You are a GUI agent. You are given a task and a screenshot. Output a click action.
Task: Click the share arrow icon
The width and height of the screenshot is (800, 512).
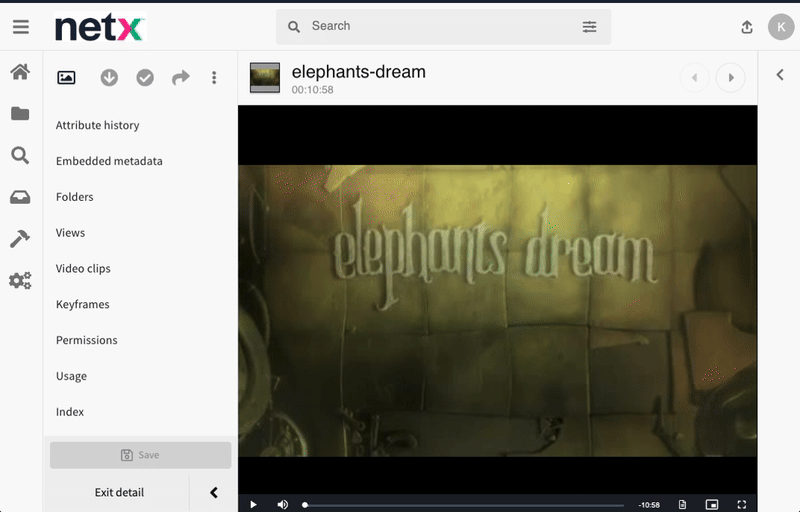pyautogui.click(x=180, y=78)
